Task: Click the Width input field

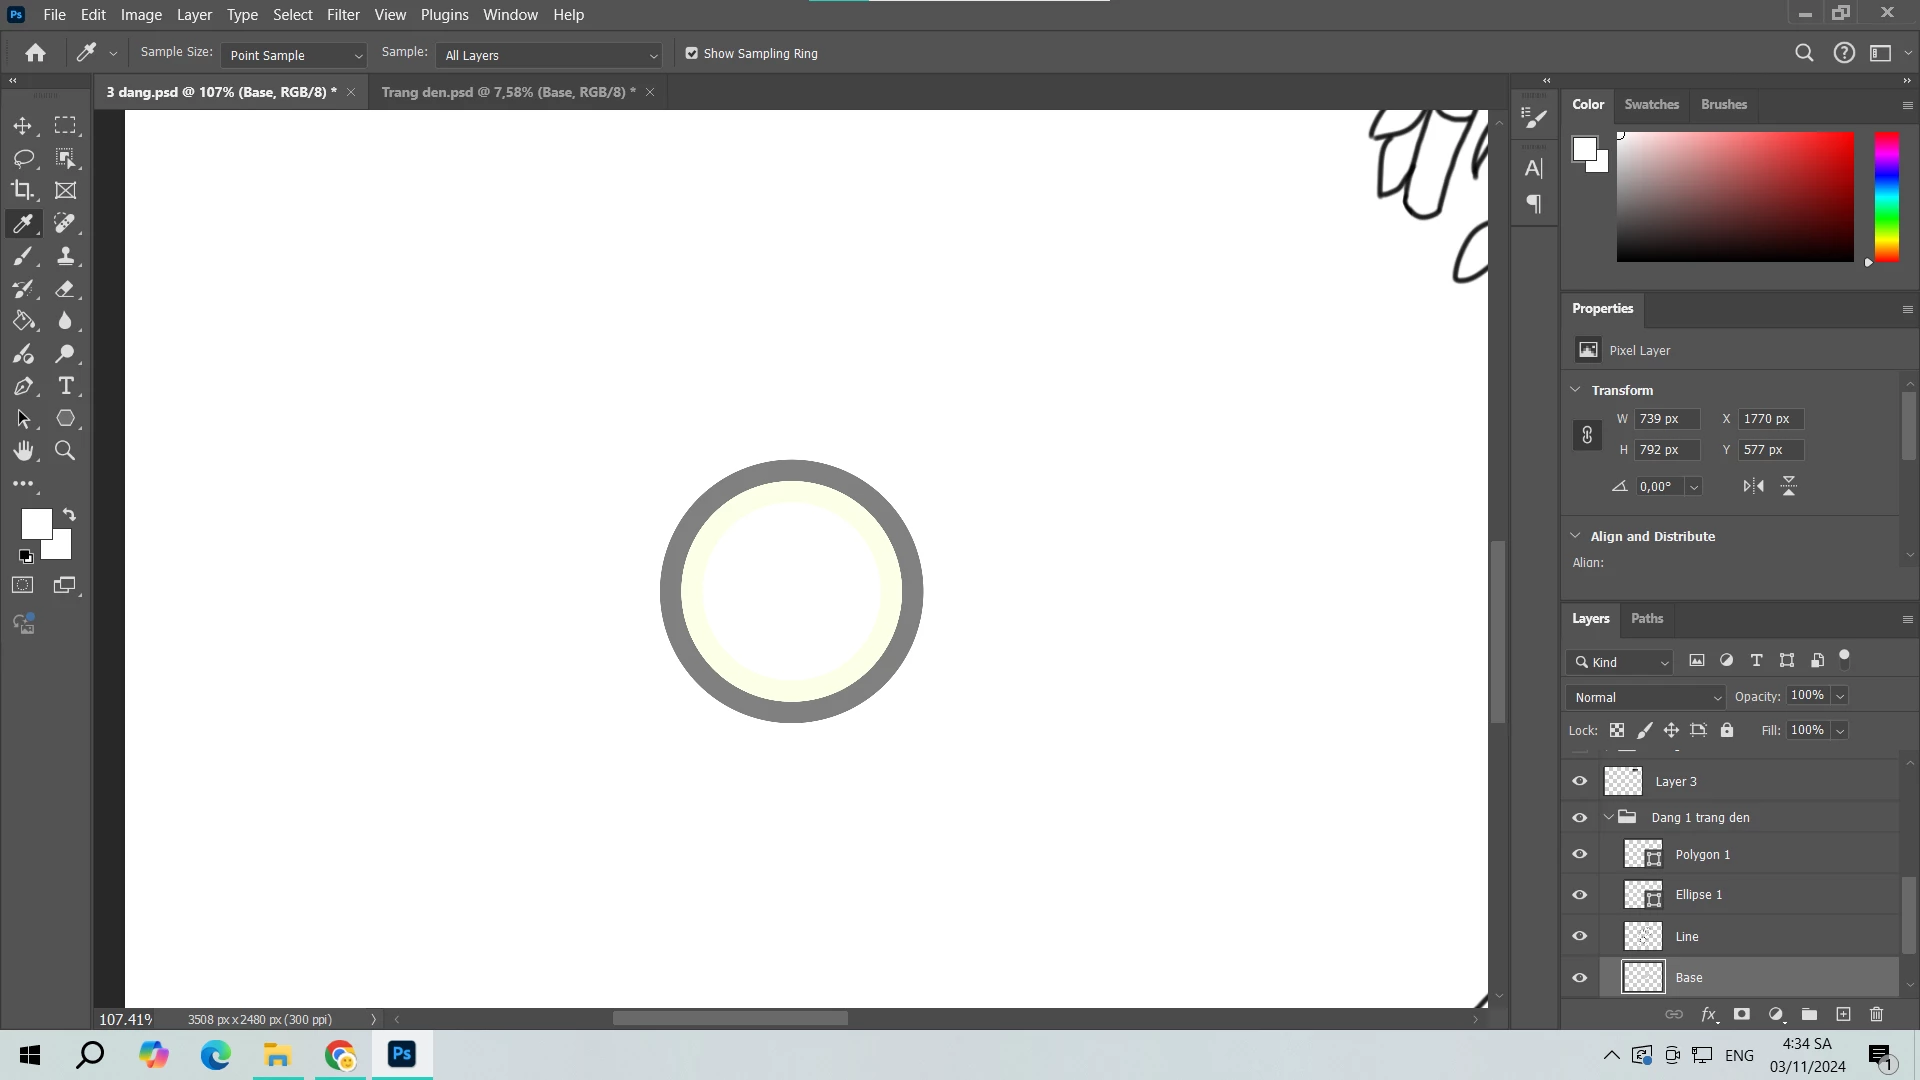Action: pos(1666,419)
